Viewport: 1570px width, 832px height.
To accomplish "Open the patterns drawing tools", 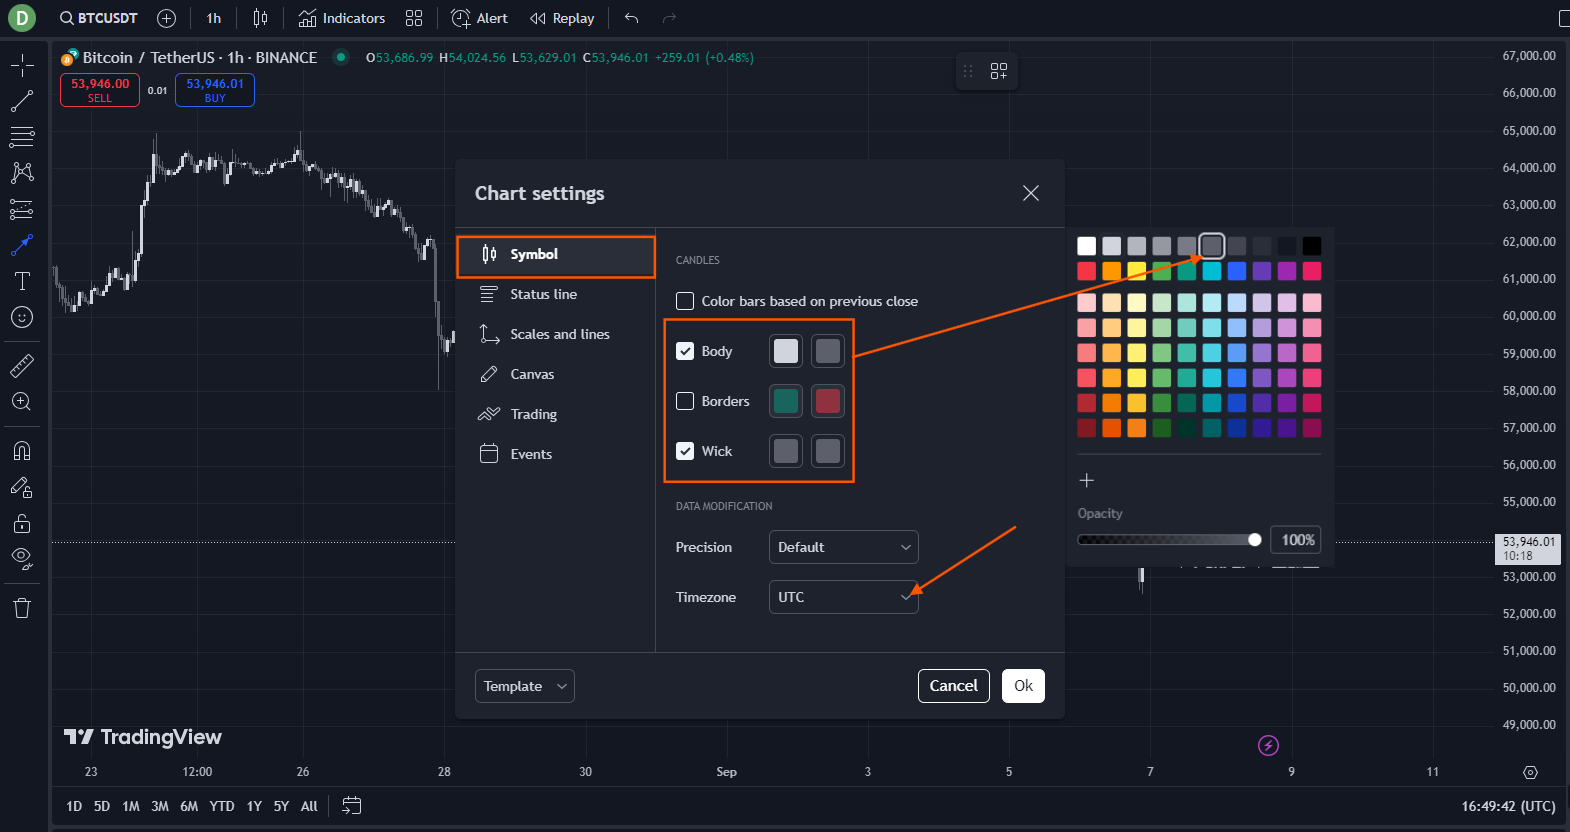I will point(22,173).
